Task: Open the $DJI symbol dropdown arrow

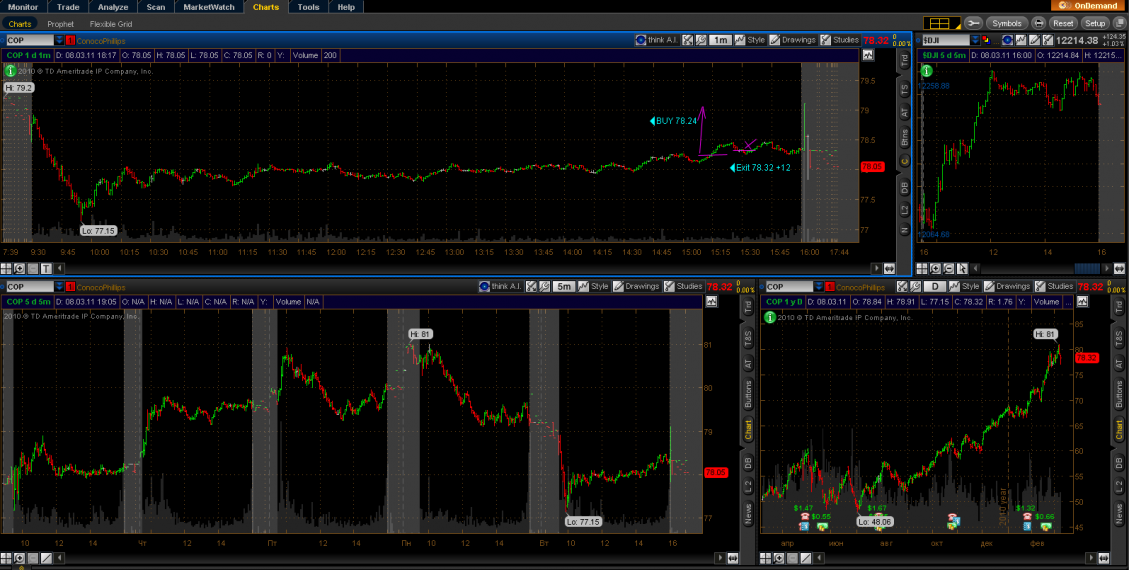Action: [x=975, y=40]
